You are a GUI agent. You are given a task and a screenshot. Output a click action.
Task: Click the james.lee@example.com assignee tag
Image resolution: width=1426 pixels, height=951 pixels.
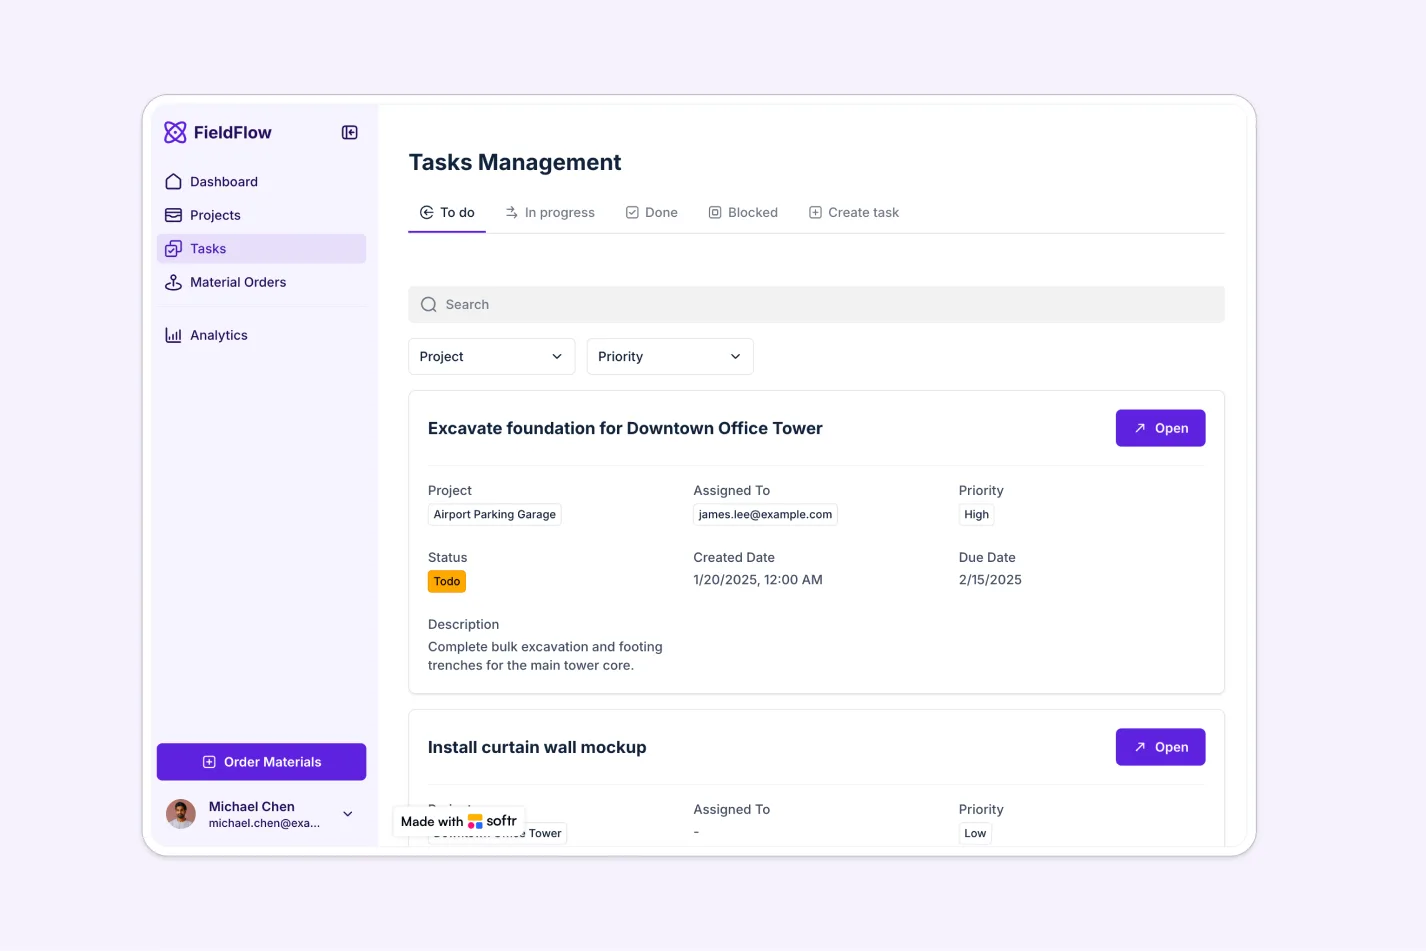765,514
